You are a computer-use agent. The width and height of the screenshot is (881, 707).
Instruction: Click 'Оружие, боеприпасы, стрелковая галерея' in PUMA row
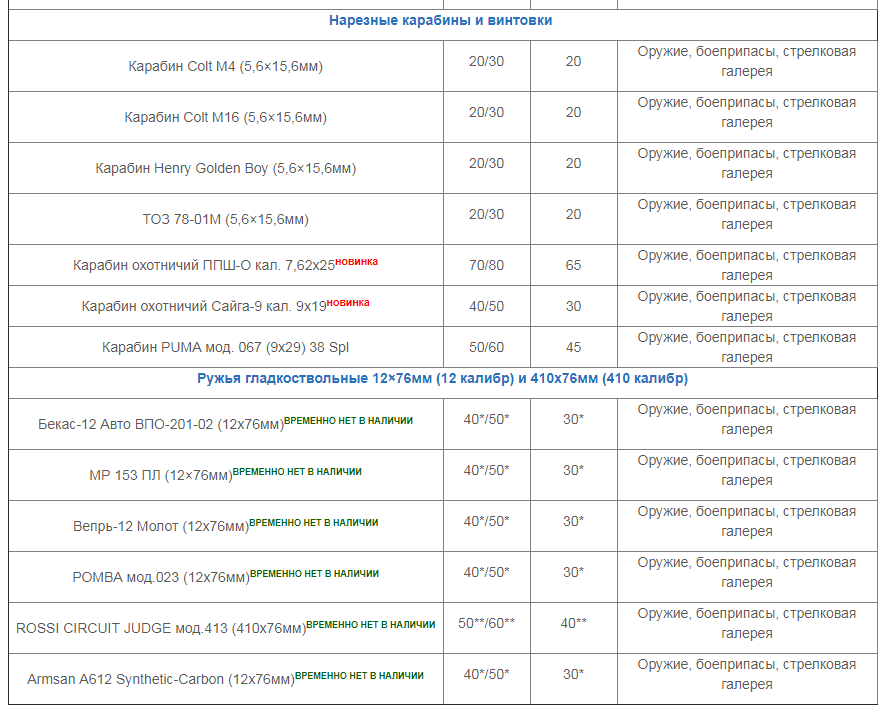[x=747, y=347]
